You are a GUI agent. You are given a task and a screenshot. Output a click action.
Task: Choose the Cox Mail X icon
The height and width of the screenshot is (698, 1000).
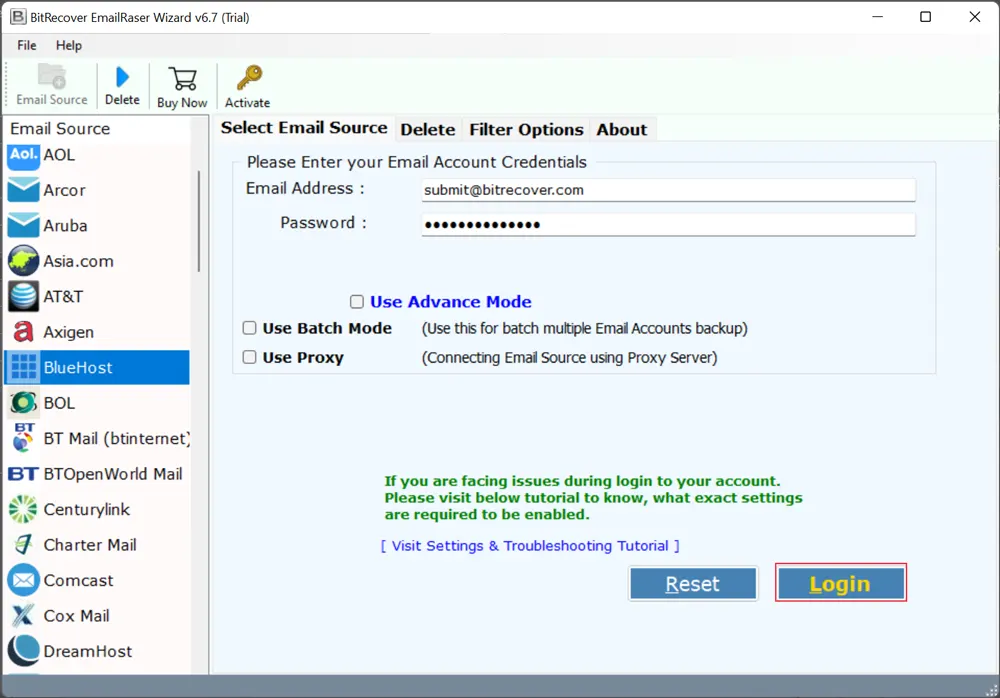coord(24,616)
